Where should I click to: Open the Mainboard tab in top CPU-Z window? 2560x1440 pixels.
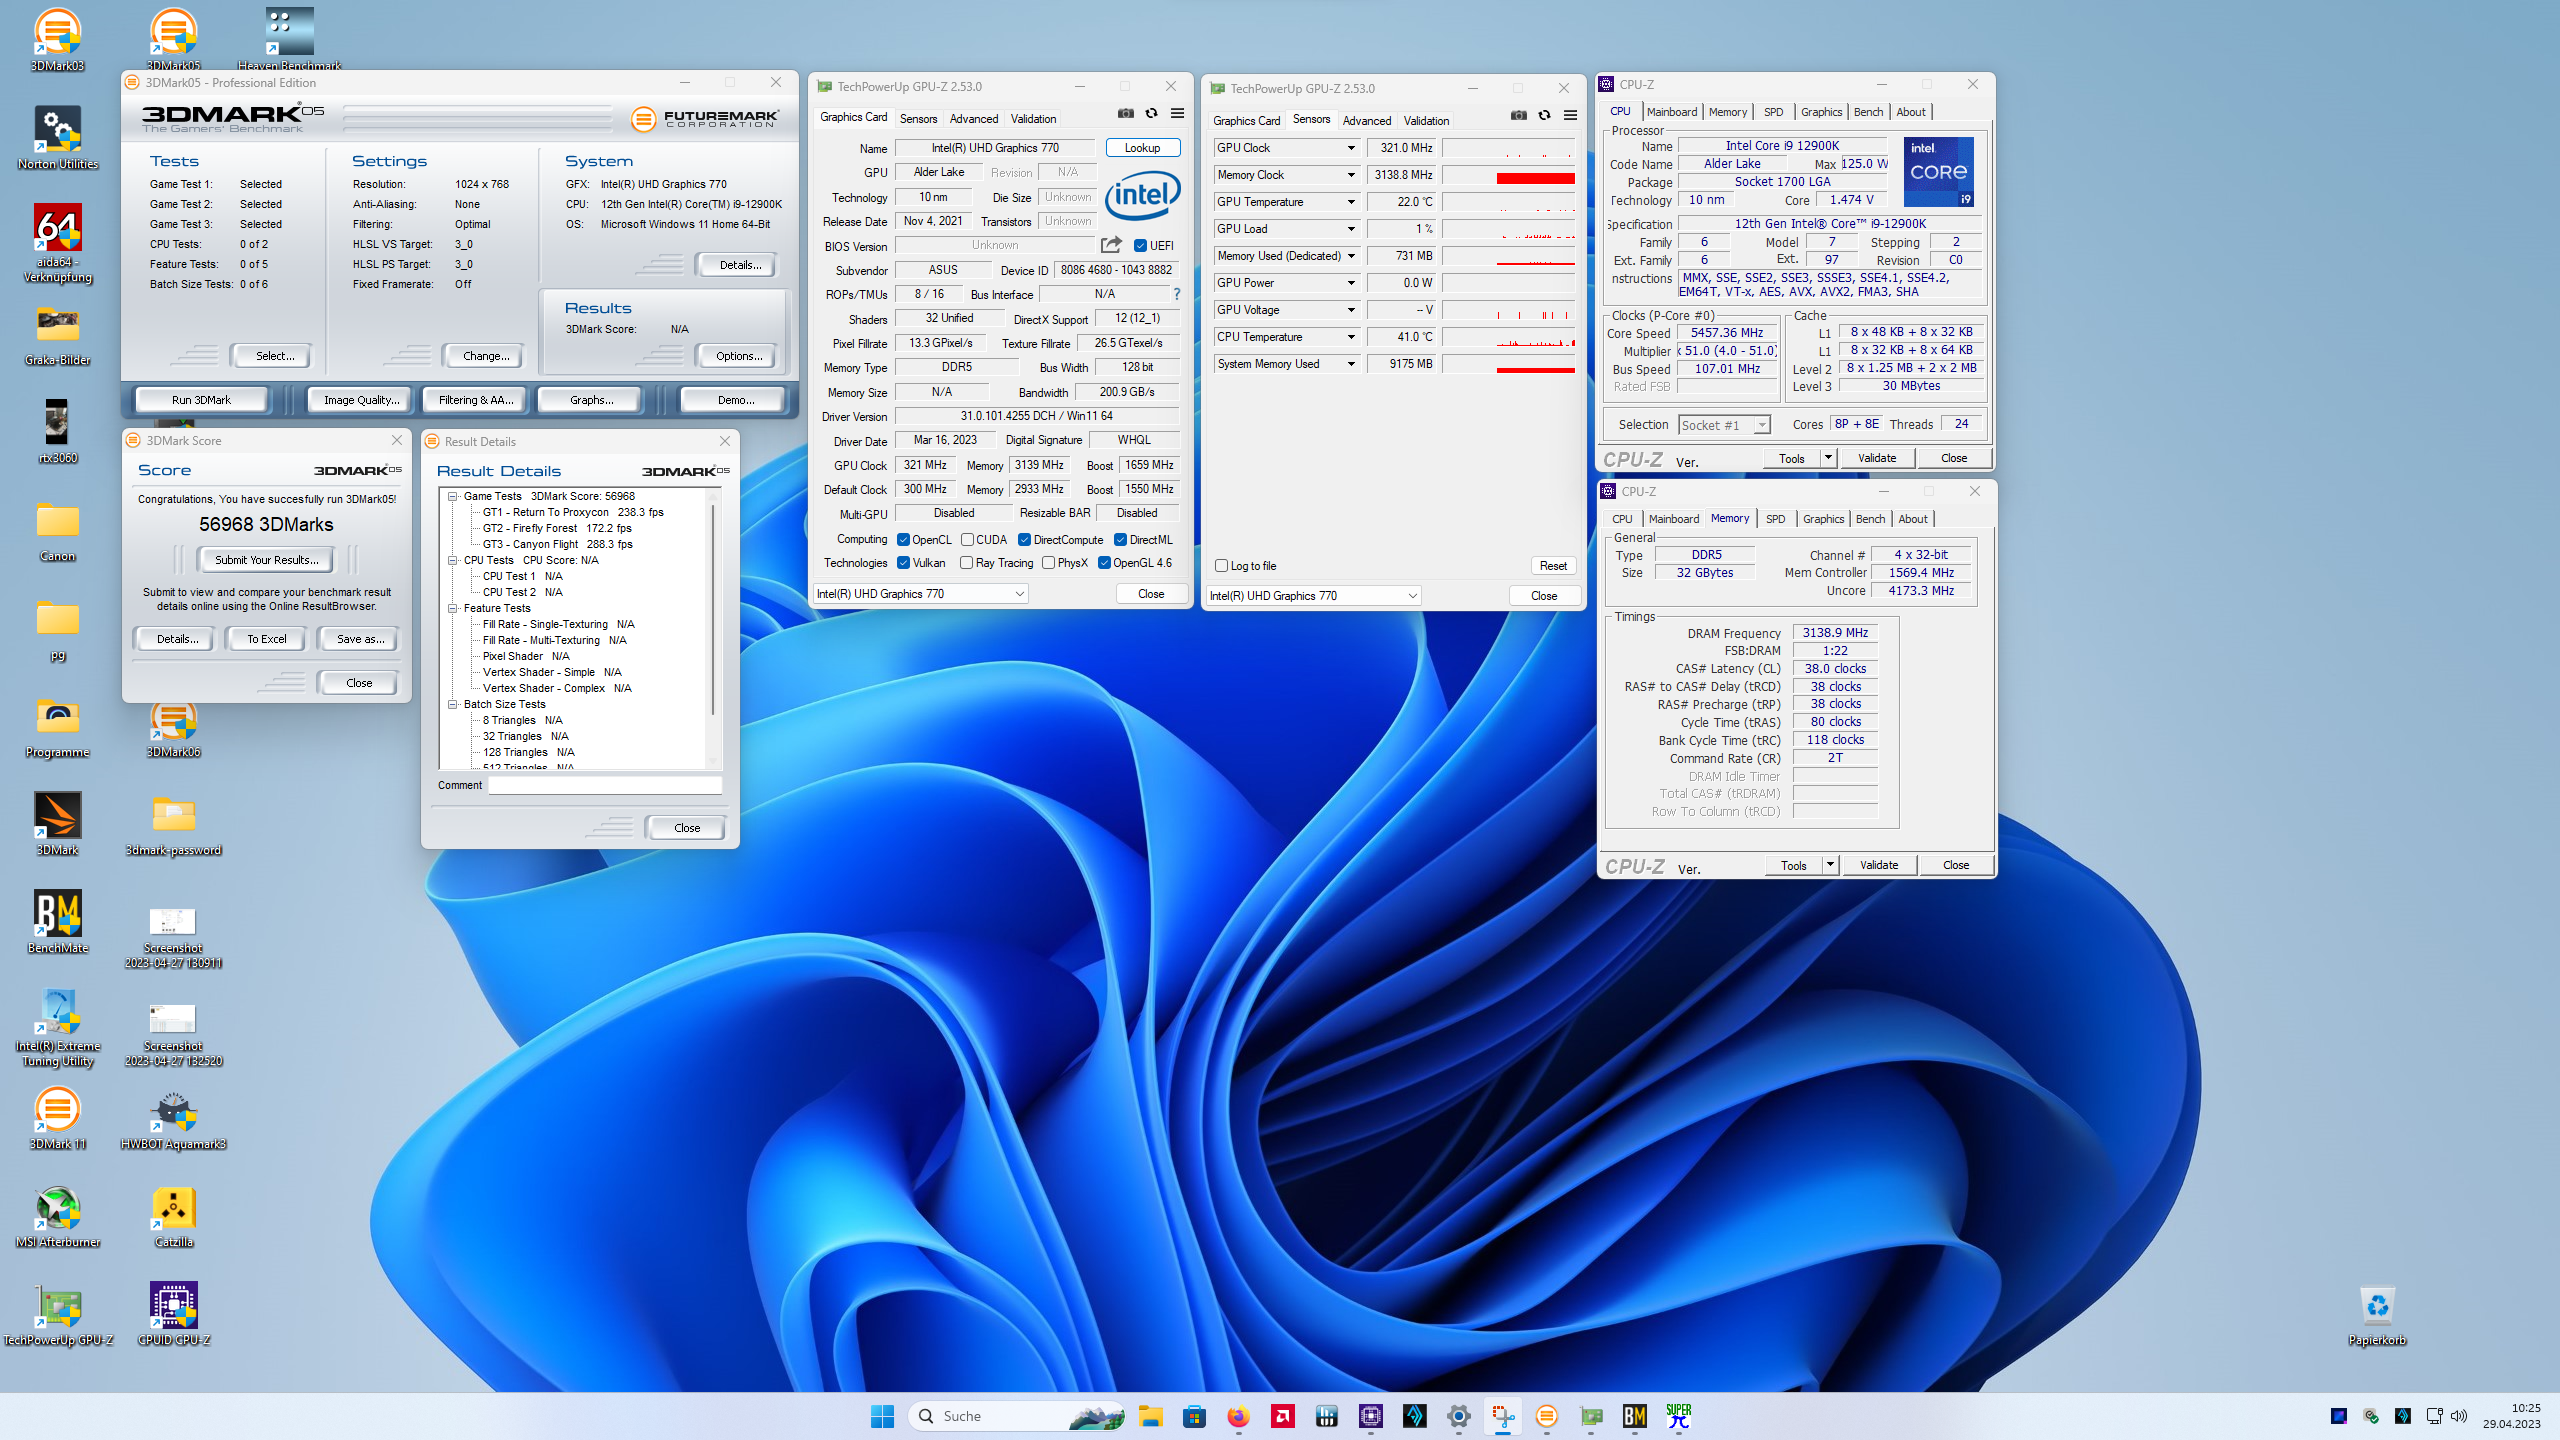[x=1672, y=112]
